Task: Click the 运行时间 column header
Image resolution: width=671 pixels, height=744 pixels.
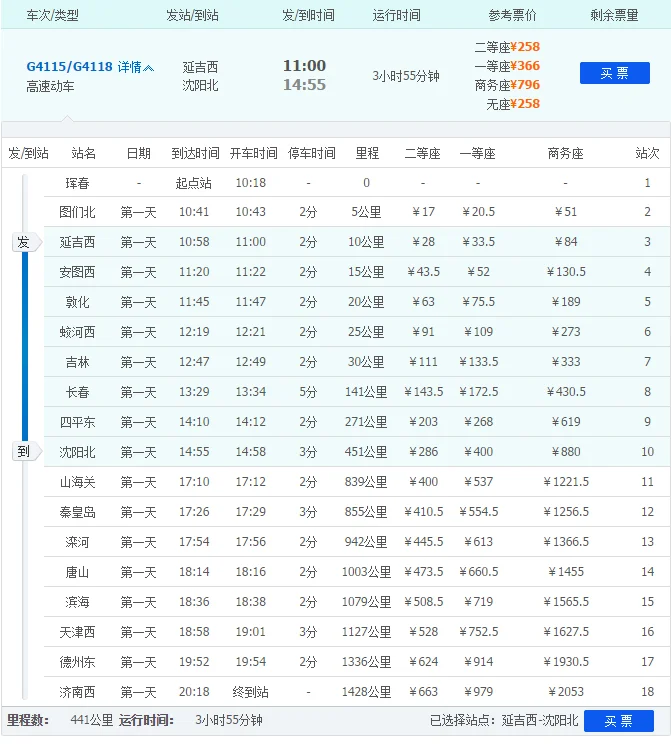Action: tap(396, 16)
